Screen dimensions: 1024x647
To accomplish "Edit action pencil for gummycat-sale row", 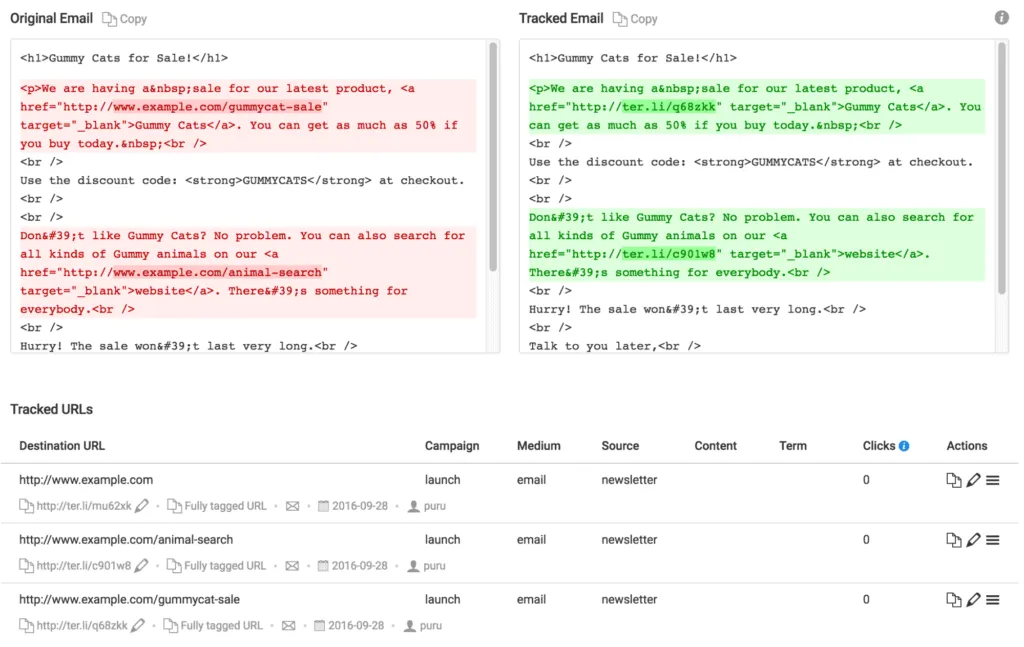I will [973, 600].
